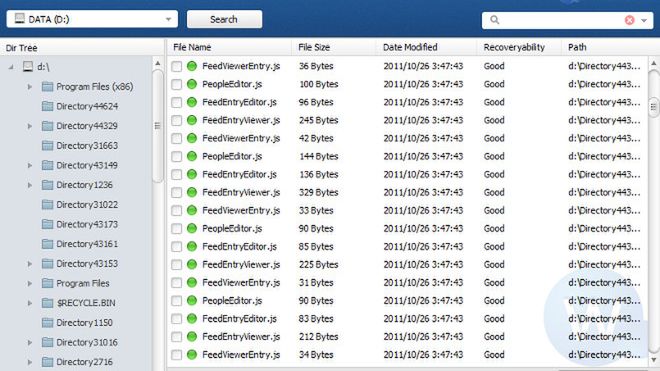Select Directory31663 in the tree

[87, 146]
